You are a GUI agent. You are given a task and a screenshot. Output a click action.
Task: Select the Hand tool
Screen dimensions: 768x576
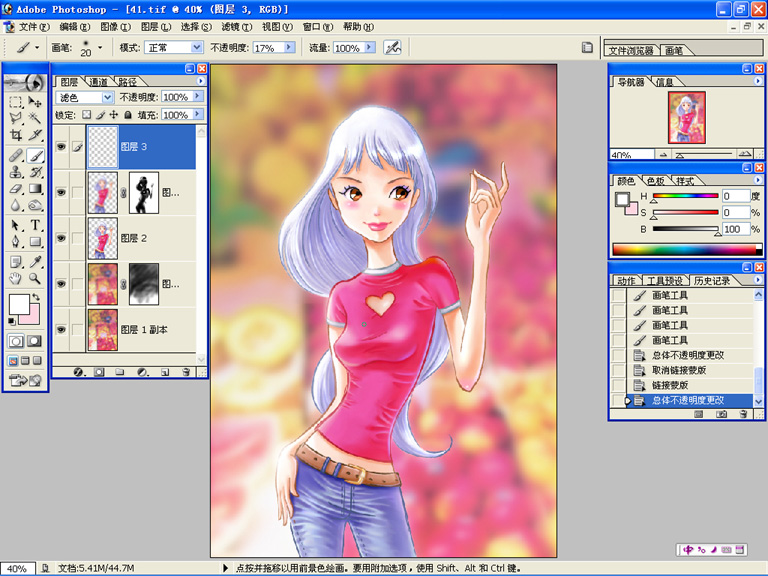pos(16,278)
